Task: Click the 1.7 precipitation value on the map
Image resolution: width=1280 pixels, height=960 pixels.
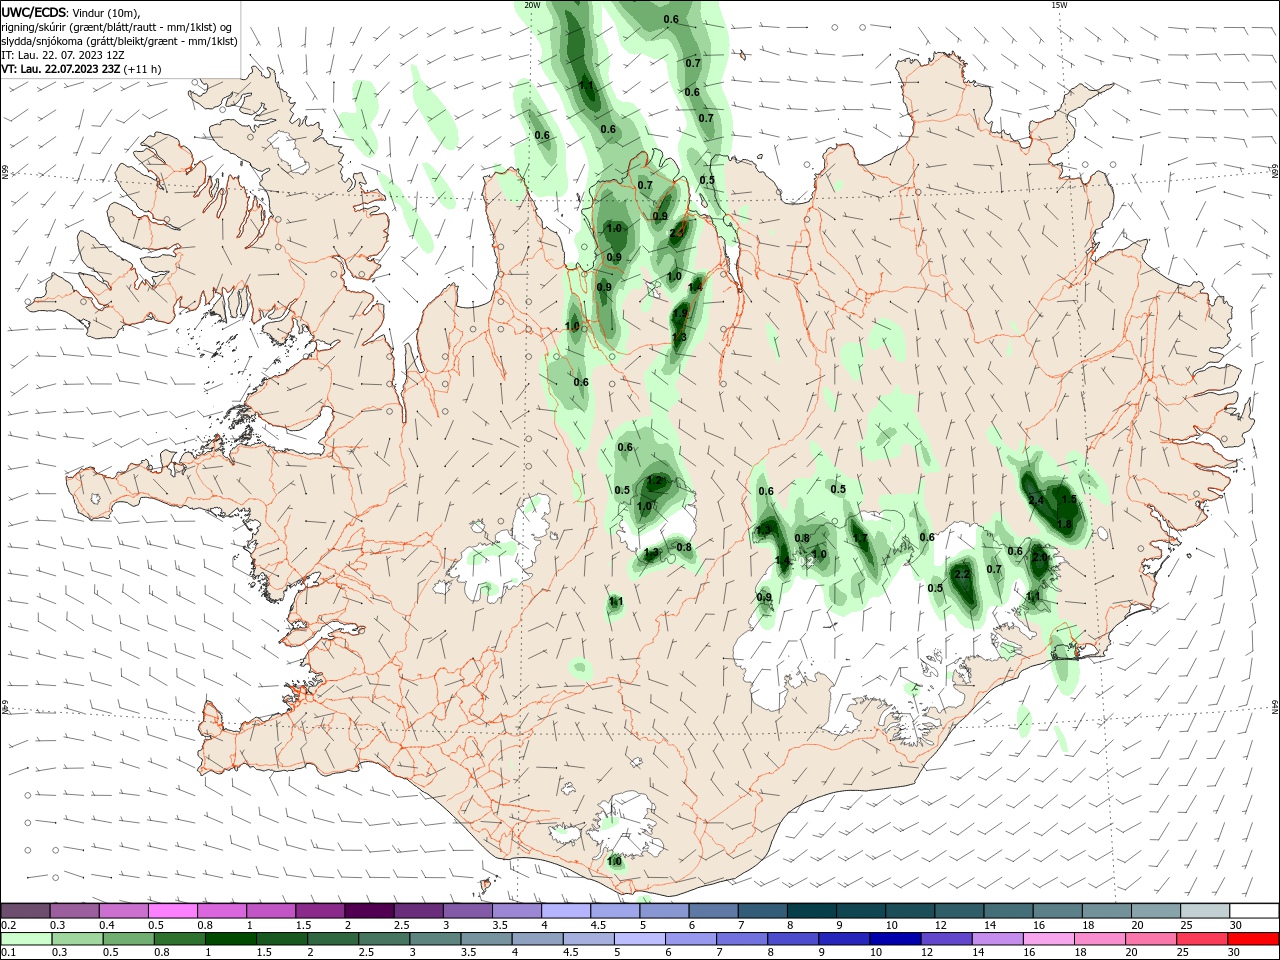Action: [859, 538]
